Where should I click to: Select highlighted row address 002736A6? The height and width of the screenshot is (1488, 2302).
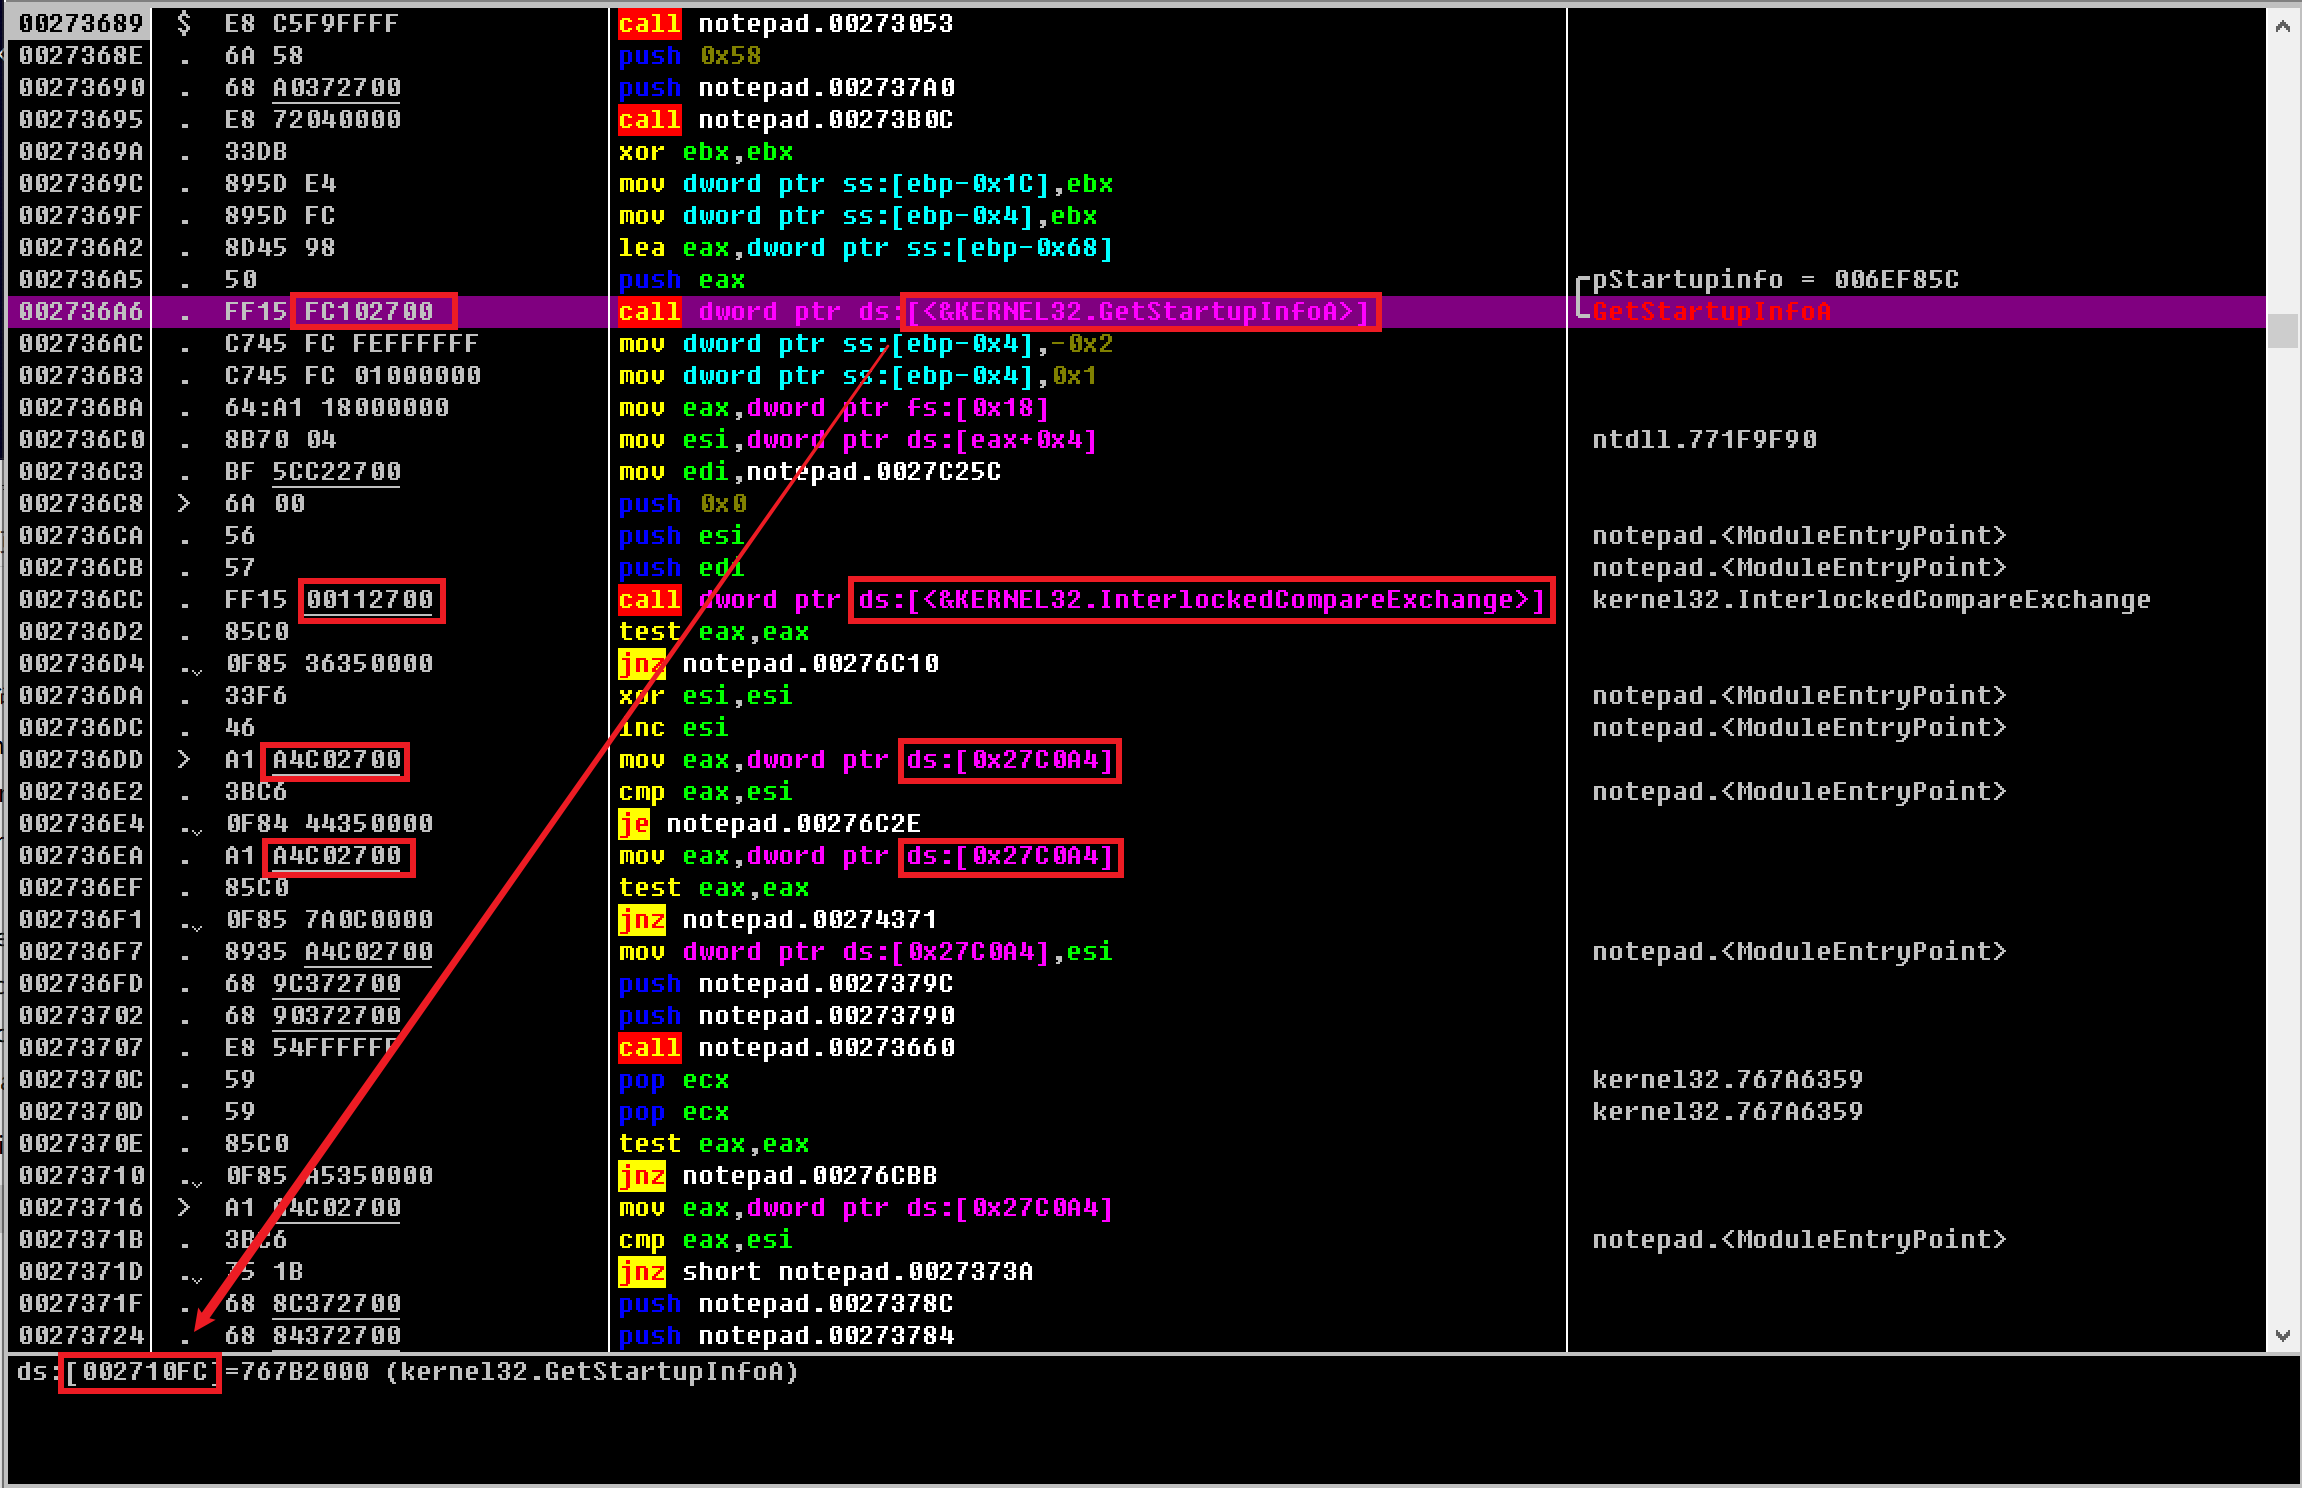82,311
